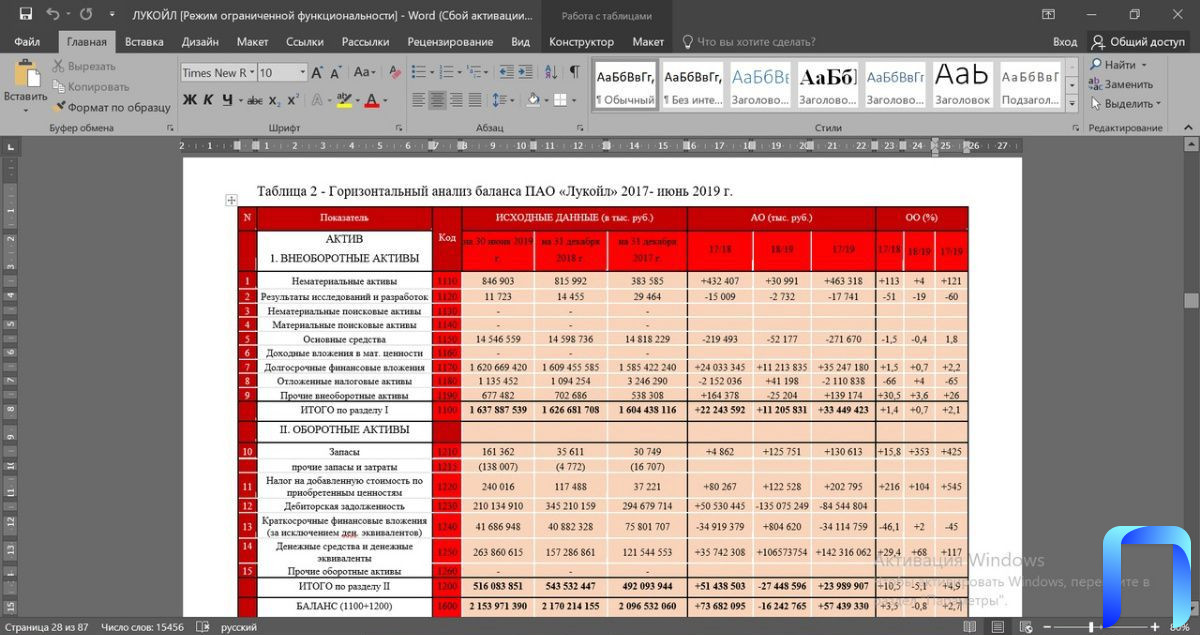Undo the last action

[x=52, y=14]
